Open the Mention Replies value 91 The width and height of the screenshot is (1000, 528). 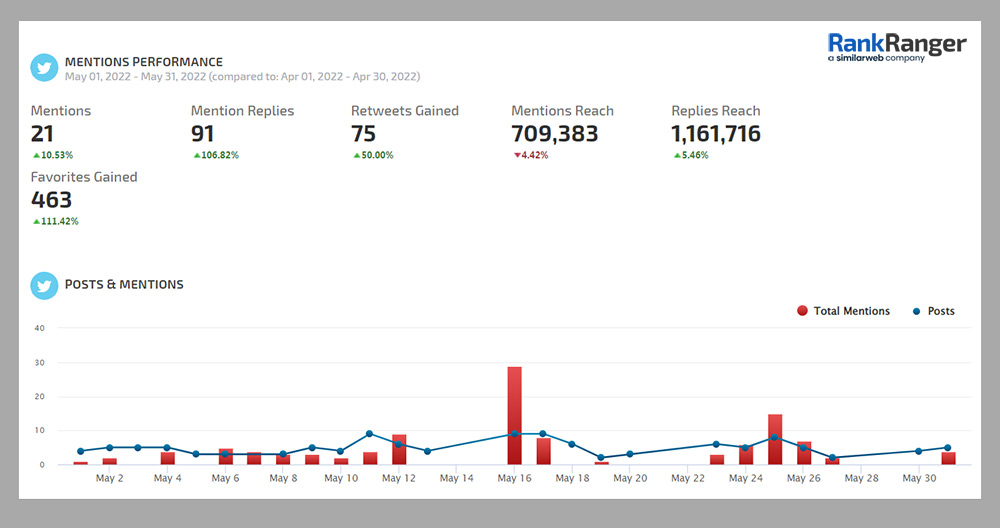[203, 134]
